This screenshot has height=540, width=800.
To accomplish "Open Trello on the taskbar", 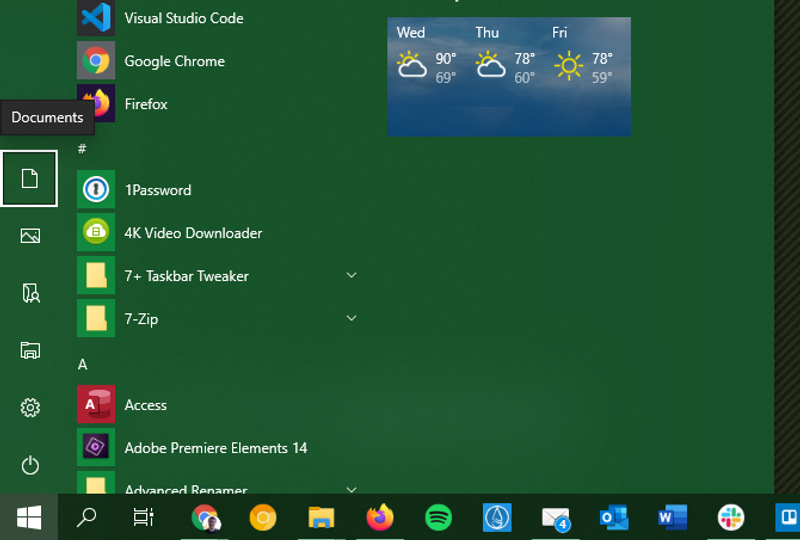I will [787, 517].
